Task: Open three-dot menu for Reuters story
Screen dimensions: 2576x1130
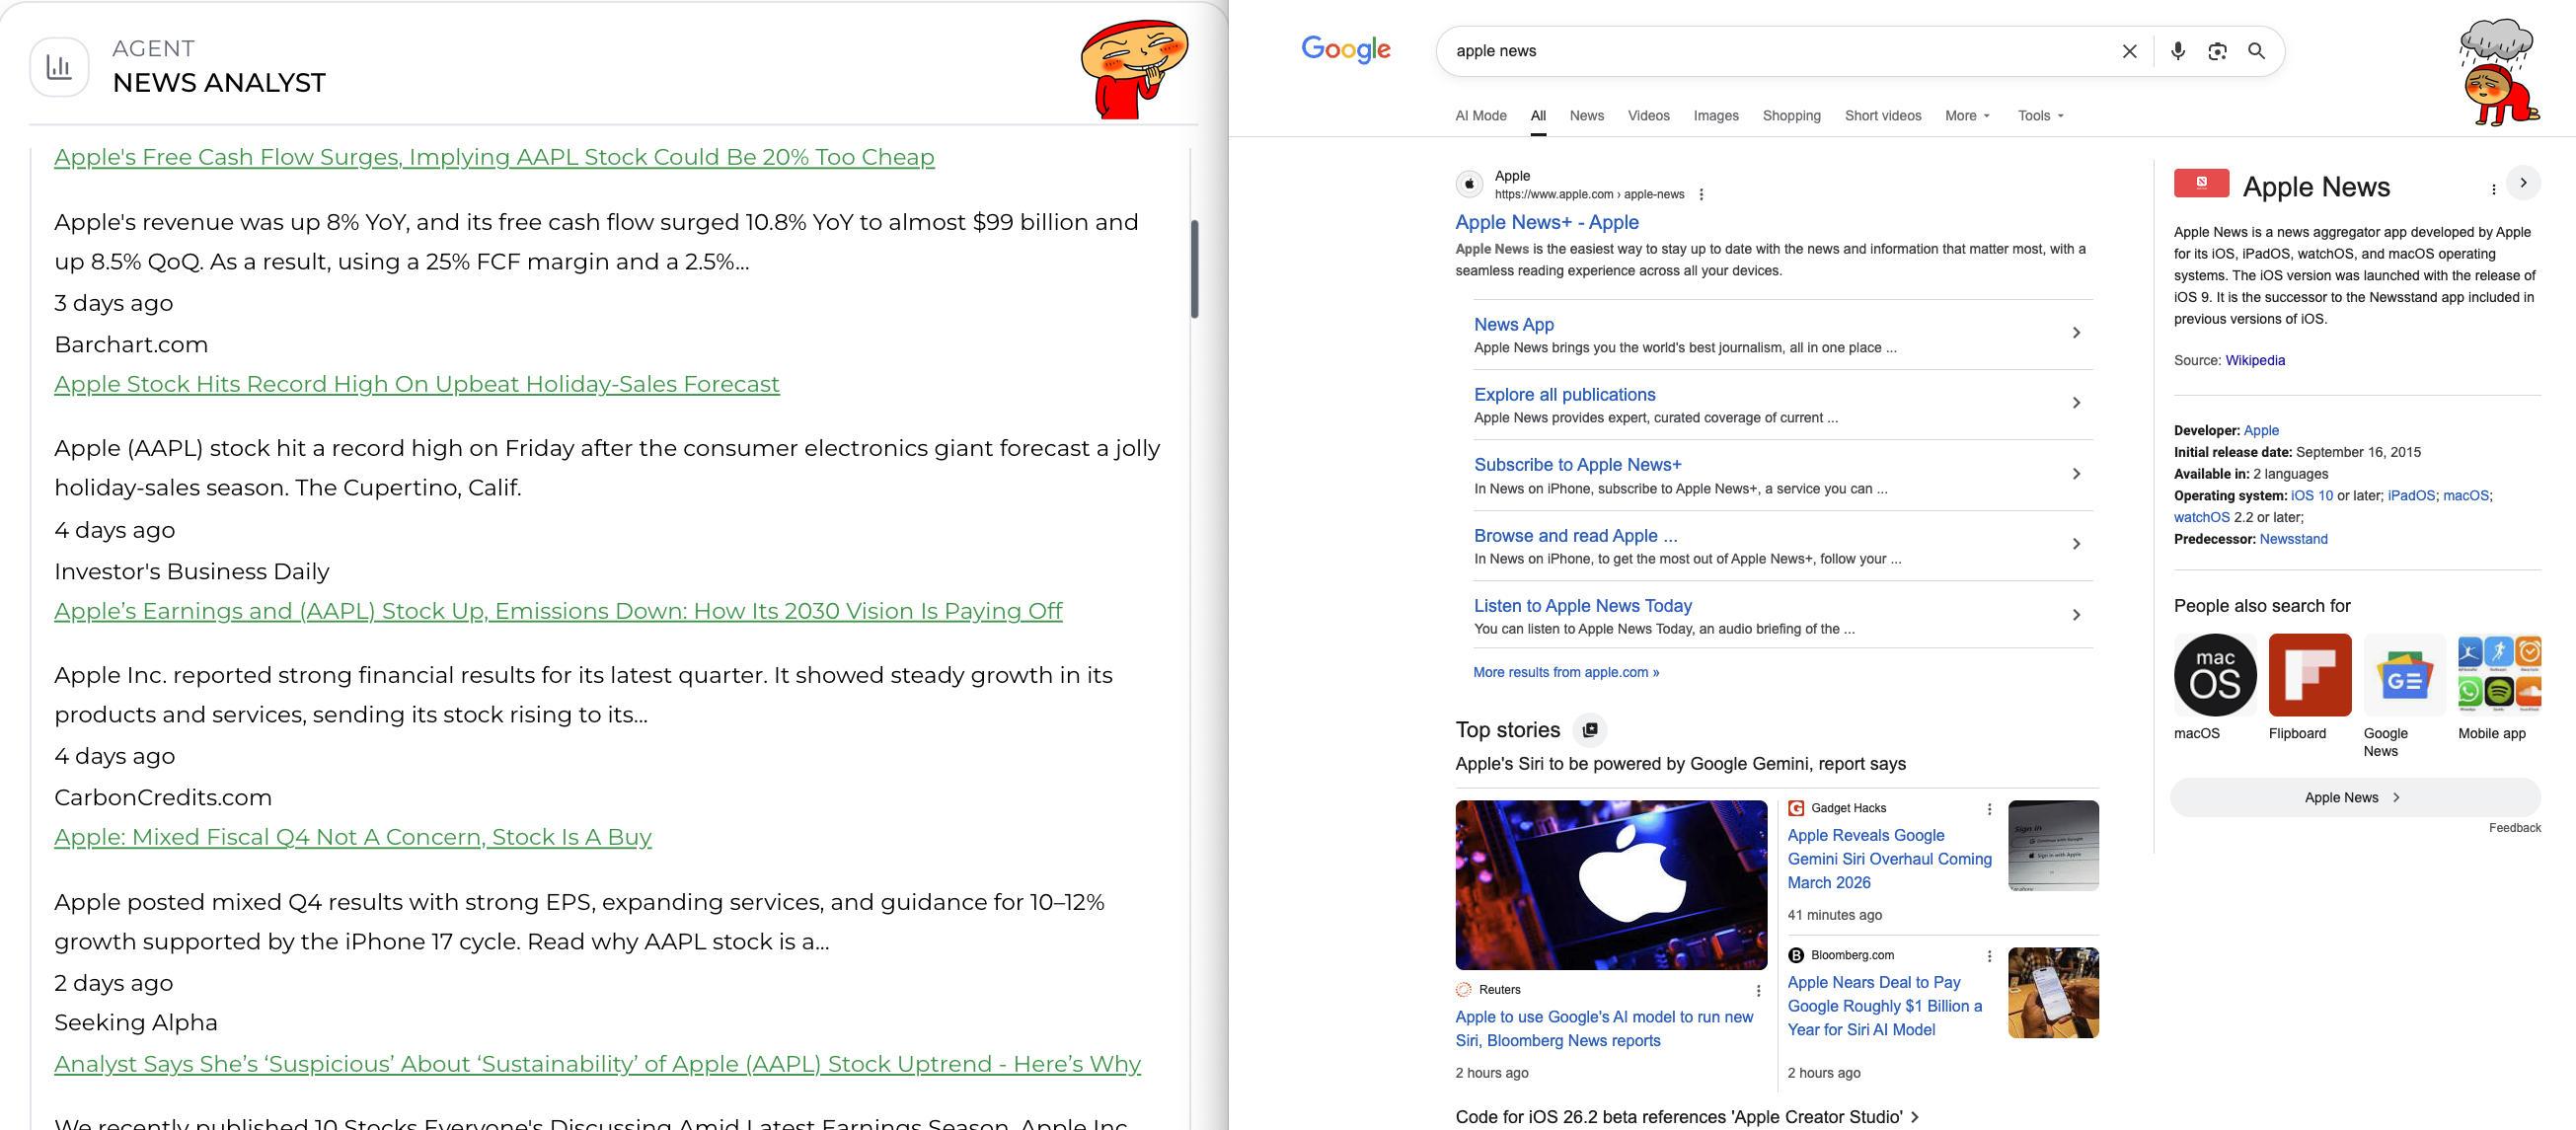Action: (1758, 990)
